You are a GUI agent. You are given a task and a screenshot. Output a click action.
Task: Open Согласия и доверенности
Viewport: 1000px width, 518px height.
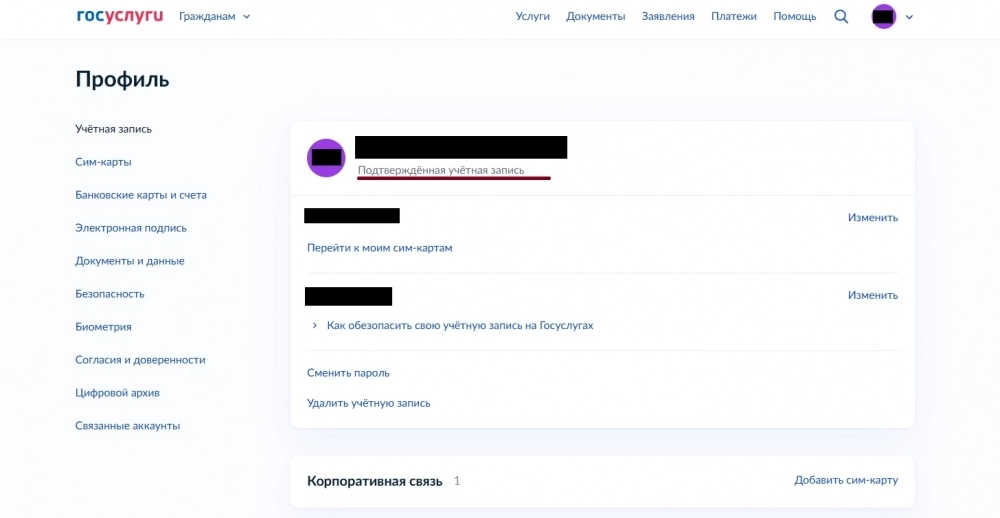[x=140, y=360]
